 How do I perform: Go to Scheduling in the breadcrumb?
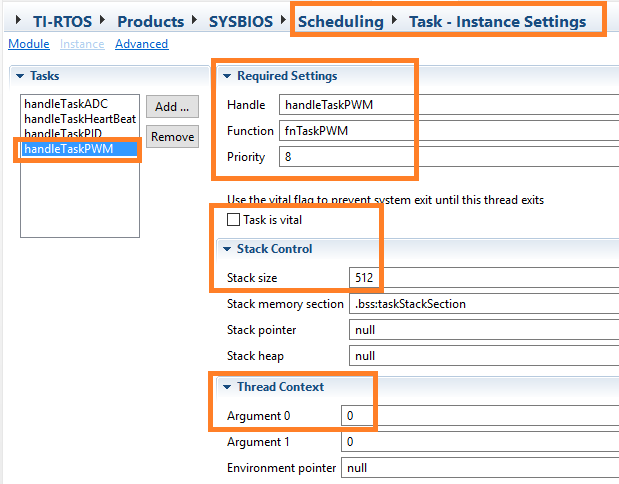[x=340, y=21]
